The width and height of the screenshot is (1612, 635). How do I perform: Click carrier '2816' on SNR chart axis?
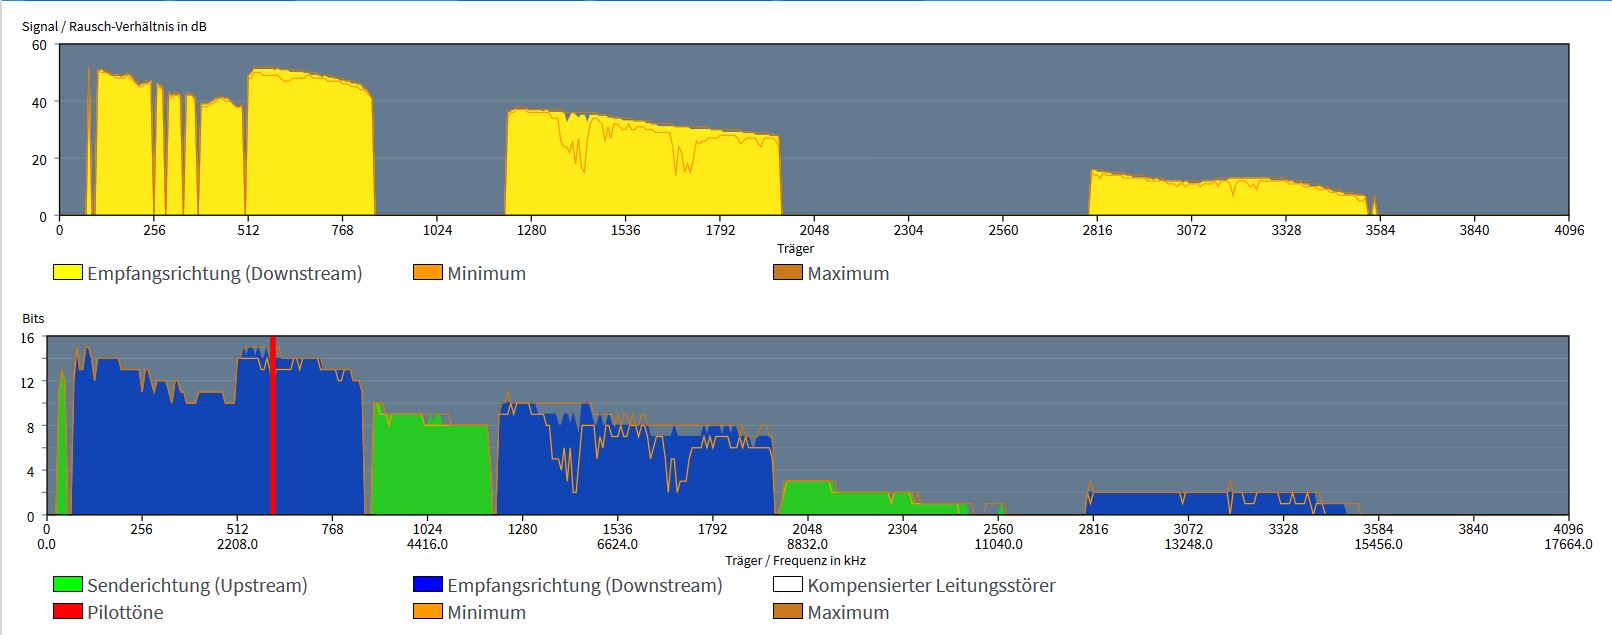(x=1097, y=230)
